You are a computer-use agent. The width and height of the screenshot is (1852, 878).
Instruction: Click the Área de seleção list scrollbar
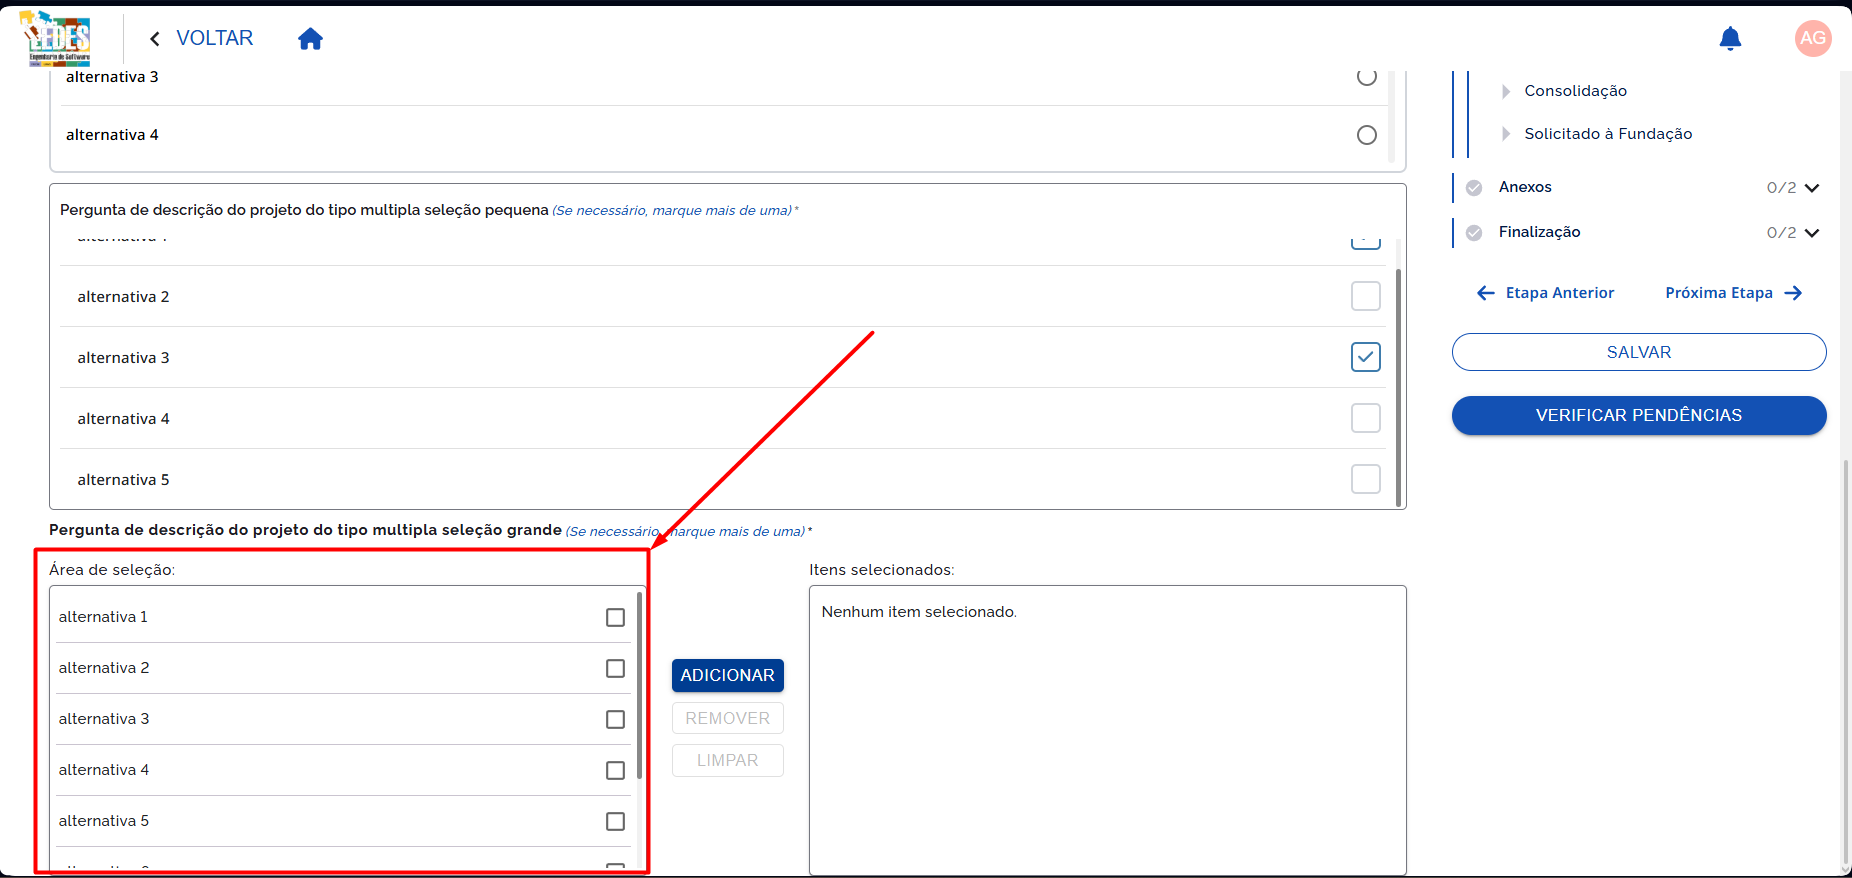pos(639,686)
